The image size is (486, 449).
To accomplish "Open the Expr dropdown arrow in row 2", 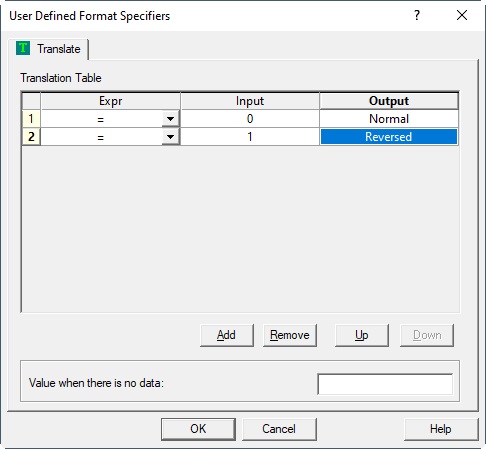I will tap(170, 137).
